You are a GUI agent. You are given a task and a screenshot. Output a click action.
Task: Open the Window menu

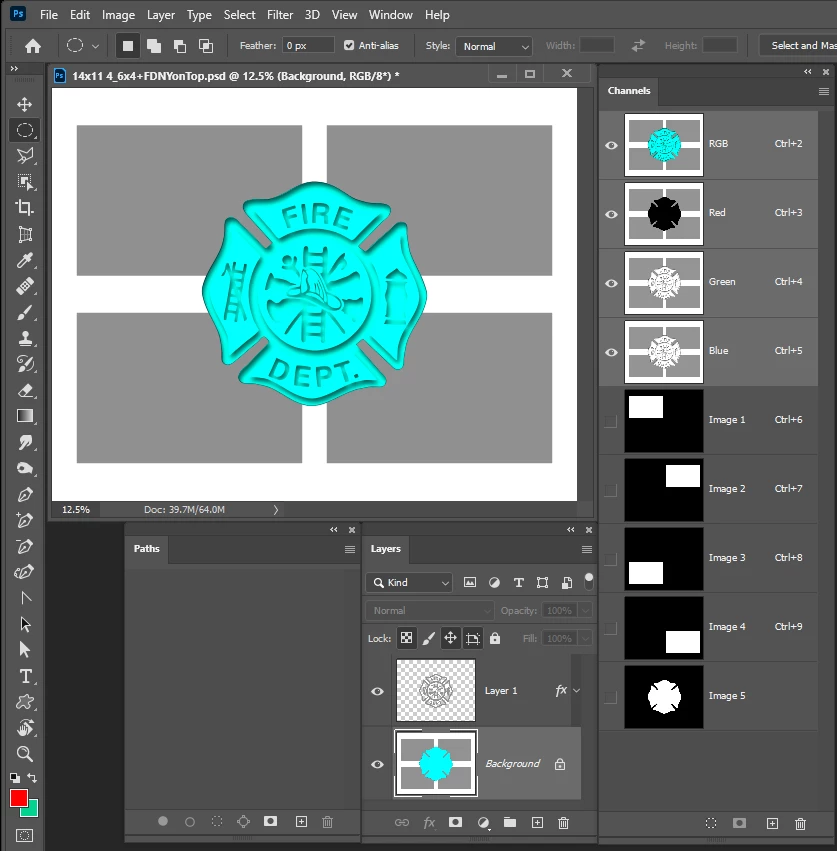coord(391,15)
